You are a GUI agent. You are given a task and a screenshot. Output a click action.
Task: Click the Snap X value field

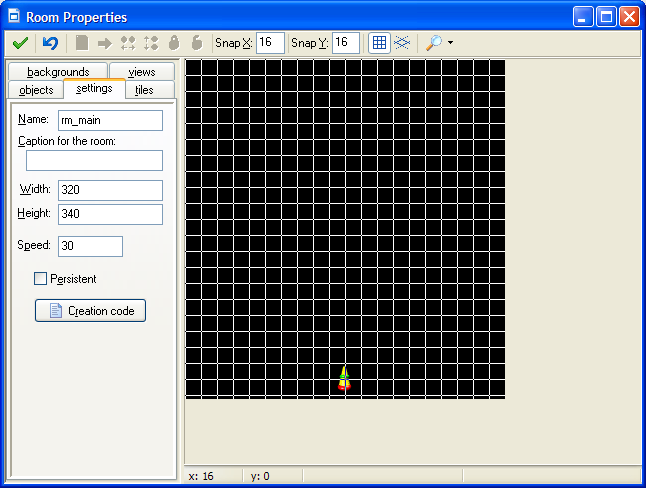[x=270, y=43]
